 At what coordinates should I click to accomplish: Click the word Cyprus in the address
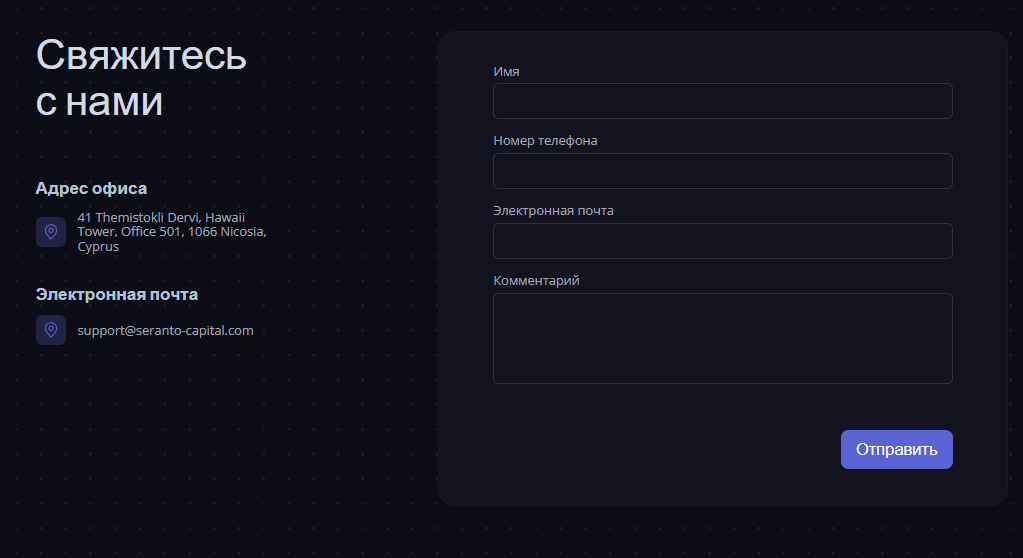[x=98, y=247]
